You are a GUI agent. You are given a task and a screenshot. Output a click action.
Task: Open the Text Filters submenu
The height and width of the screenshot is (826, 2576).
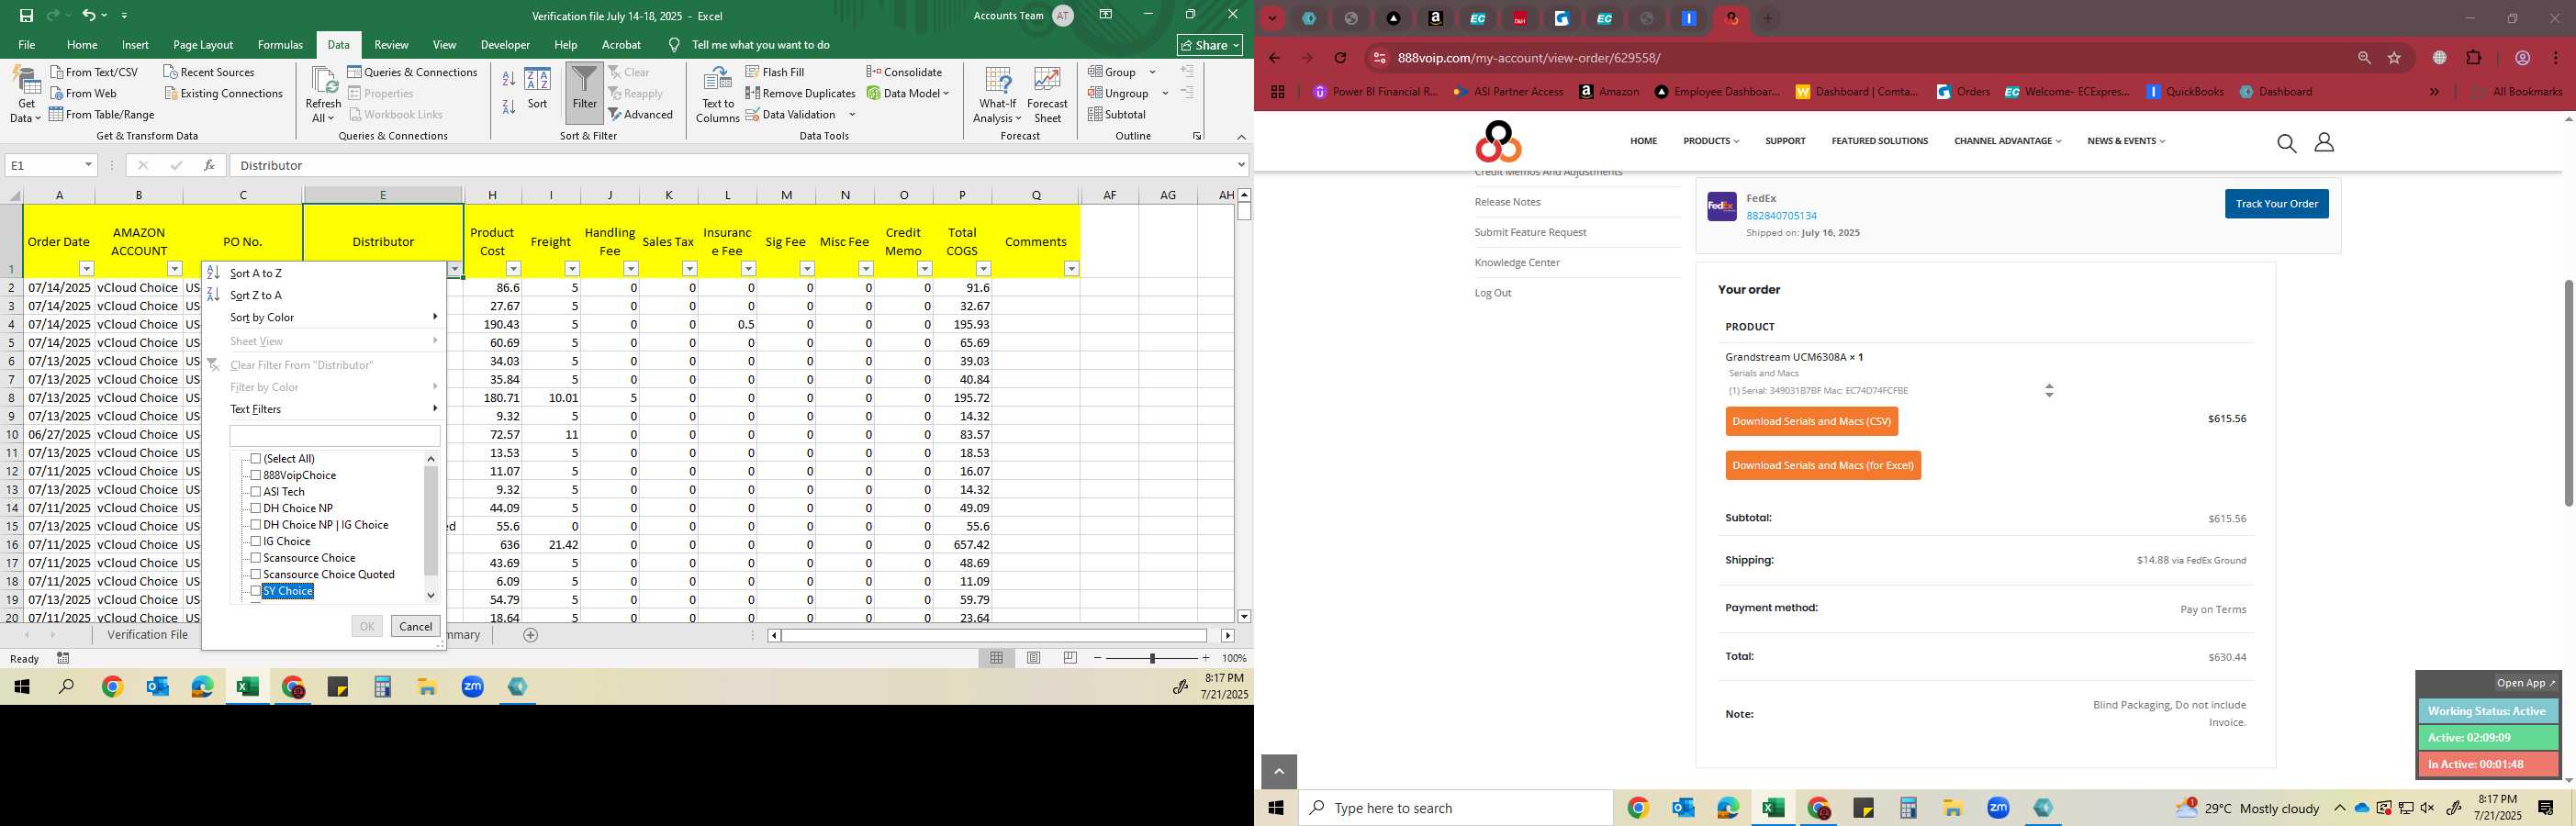coord(323,409)
